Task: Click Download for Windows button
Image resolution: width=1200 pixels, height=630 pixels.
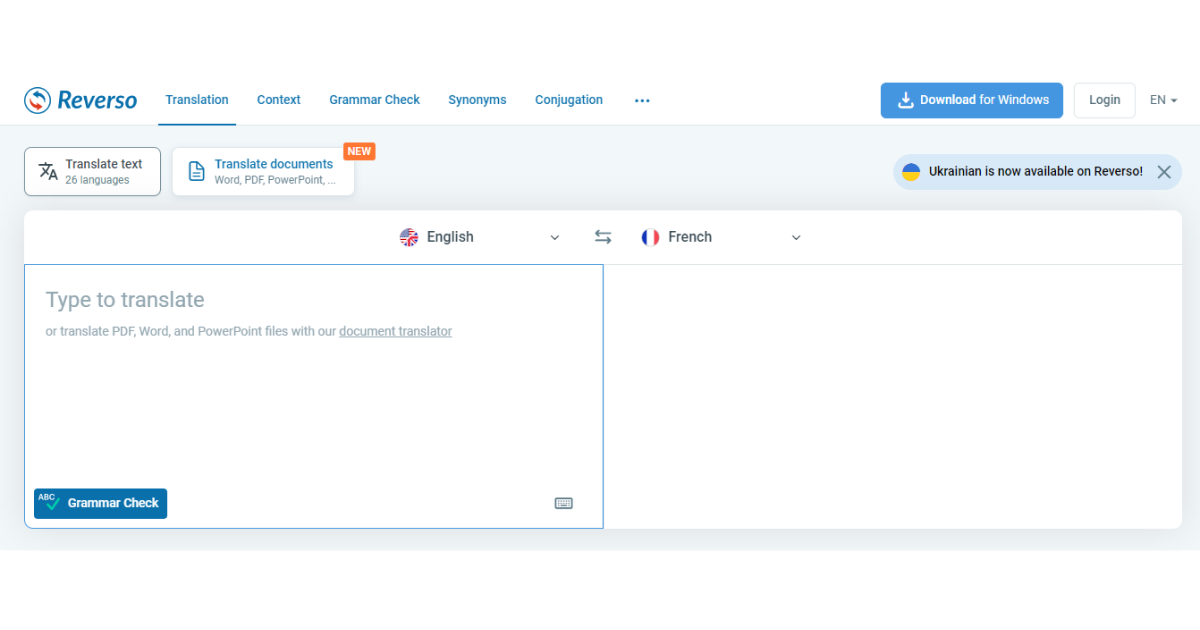Action: [972, 100]
